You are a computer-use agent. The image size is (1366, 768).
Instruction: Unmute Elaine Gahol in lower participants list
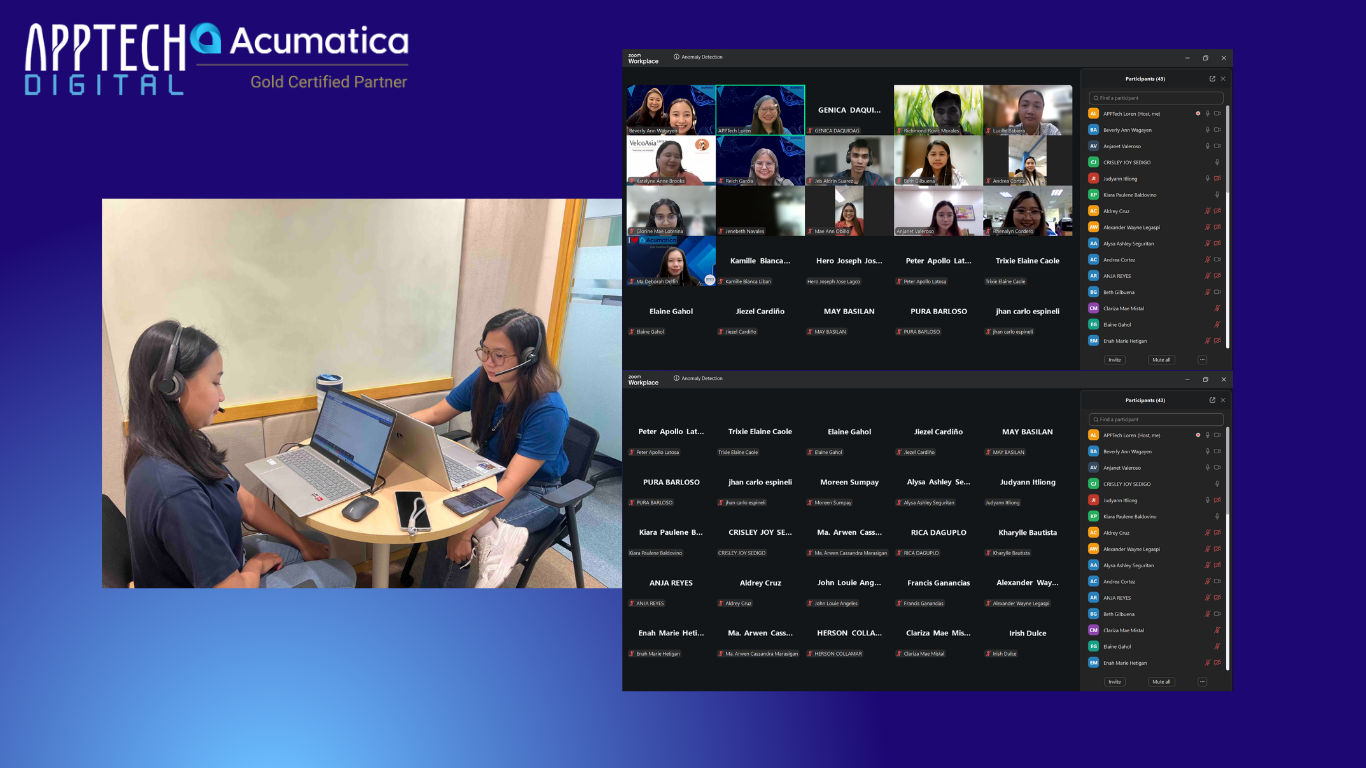[1217, 646]
